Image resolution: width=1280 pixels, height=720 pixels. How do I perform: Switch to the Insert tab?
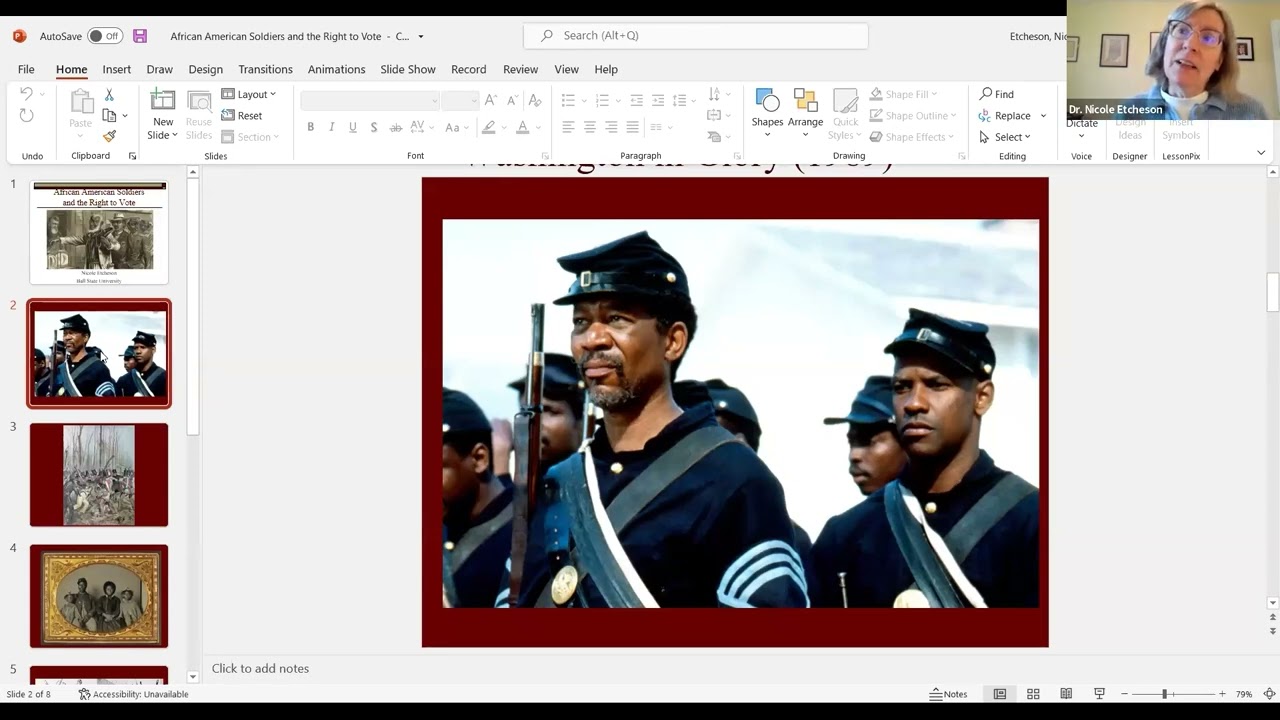(116, 69)
